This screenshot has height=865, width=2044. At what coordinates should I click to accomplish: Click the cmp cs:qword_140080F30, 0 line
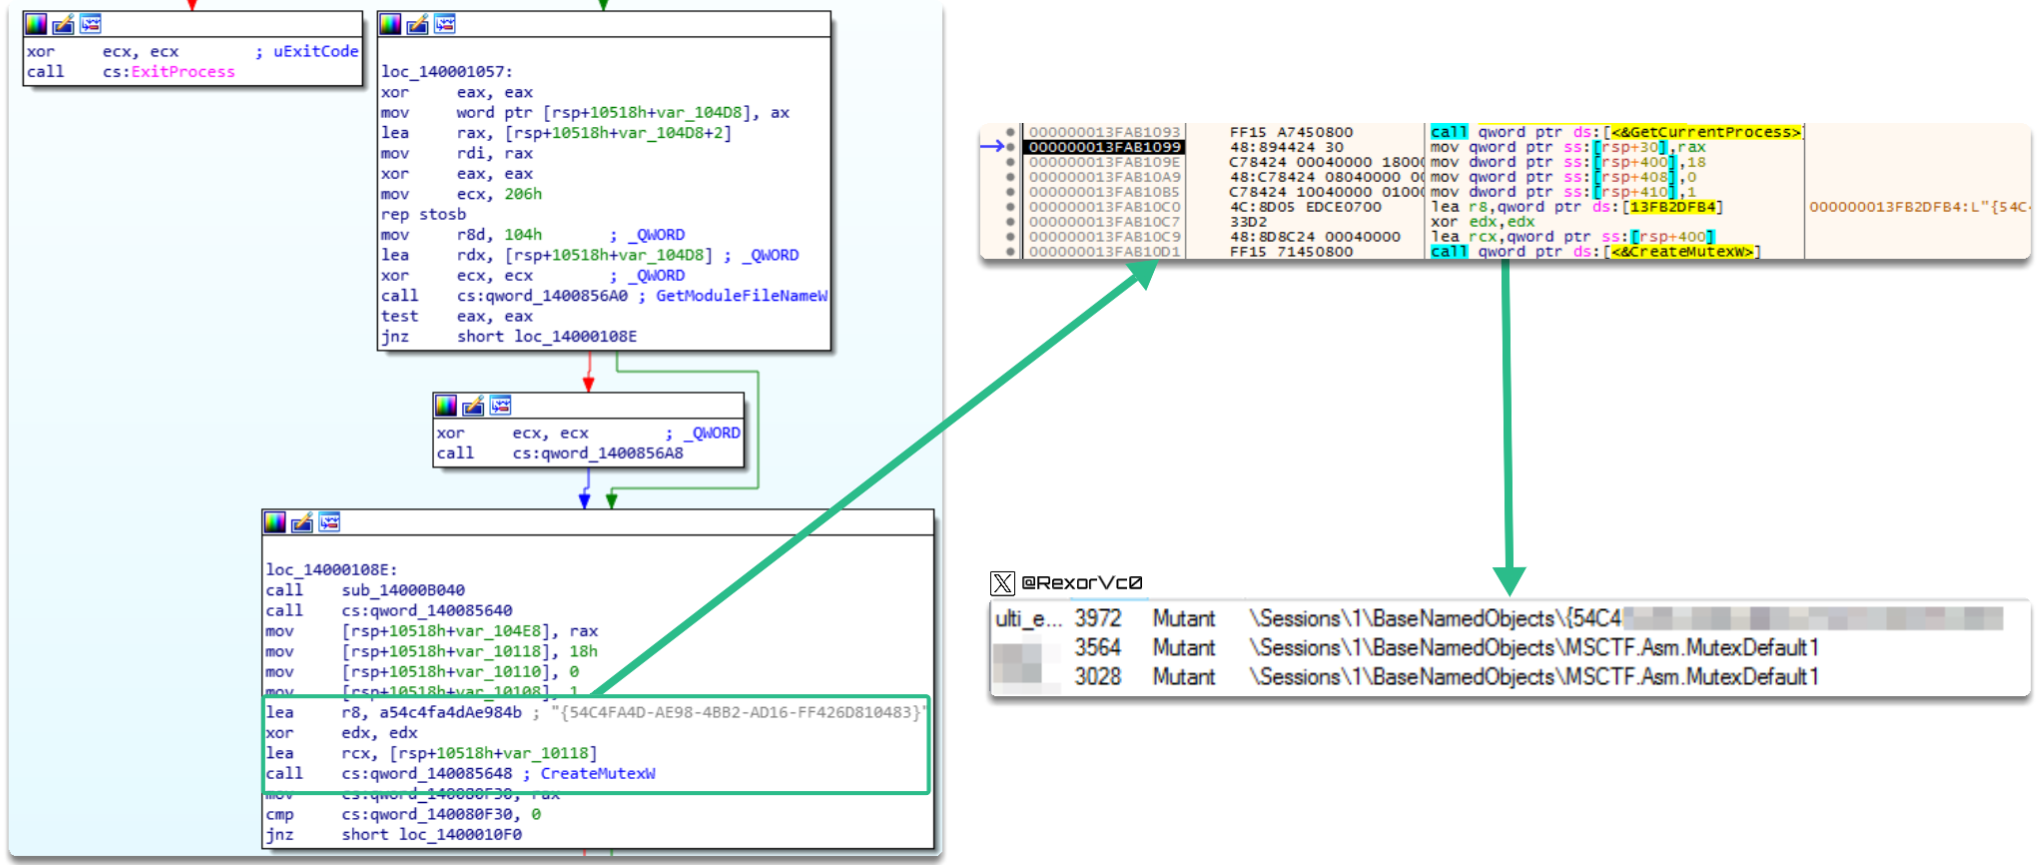click(x=403, y=814)
